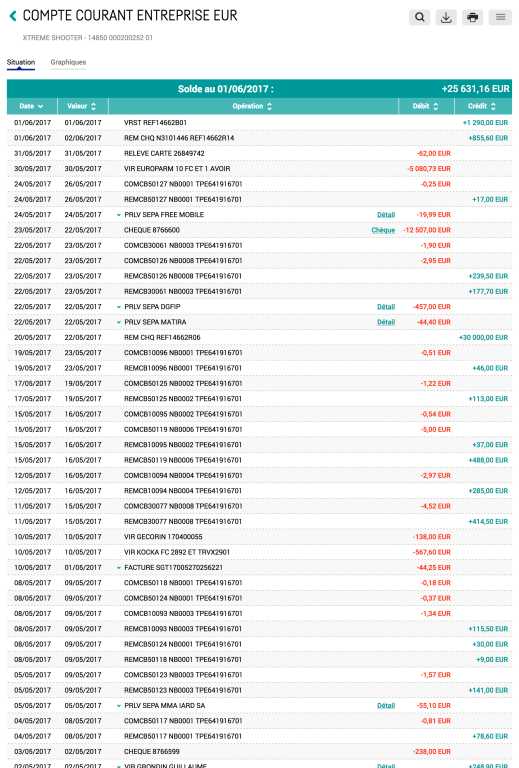Open the hamburger menu icon
Screen dimensions: 519x768
tap(500, 17)
